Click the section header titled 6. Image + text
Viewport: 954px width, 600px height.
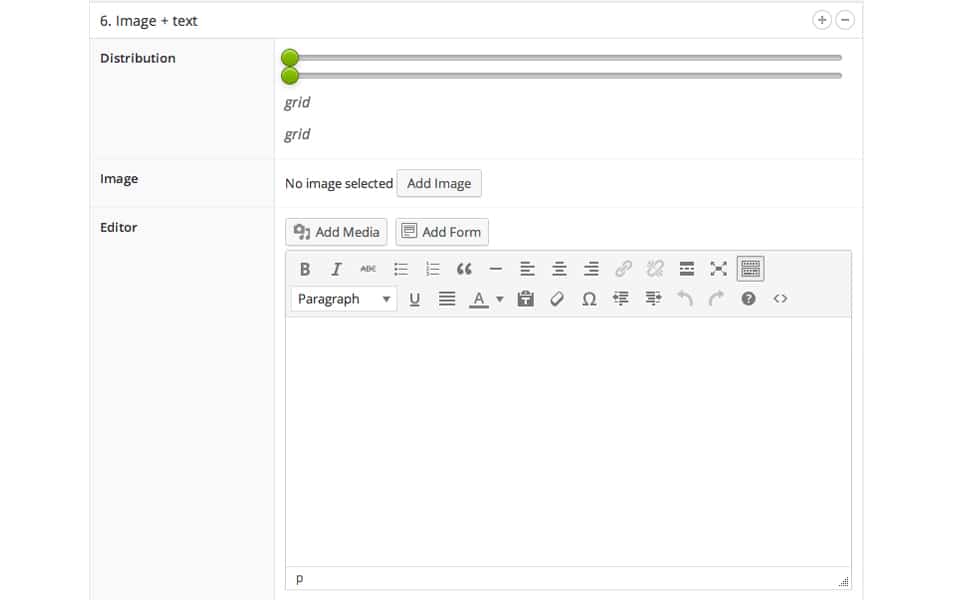(x=152, y=19)
